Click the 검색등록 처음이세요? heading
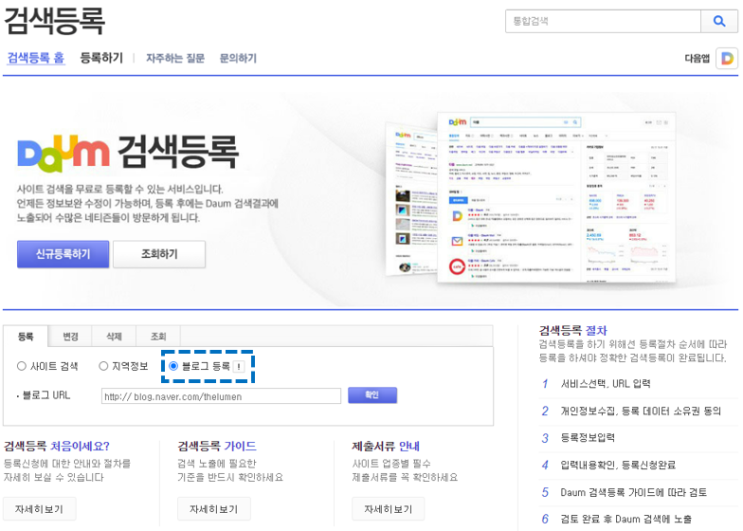This screenshot has height=531, width=743. click(57, 446)
